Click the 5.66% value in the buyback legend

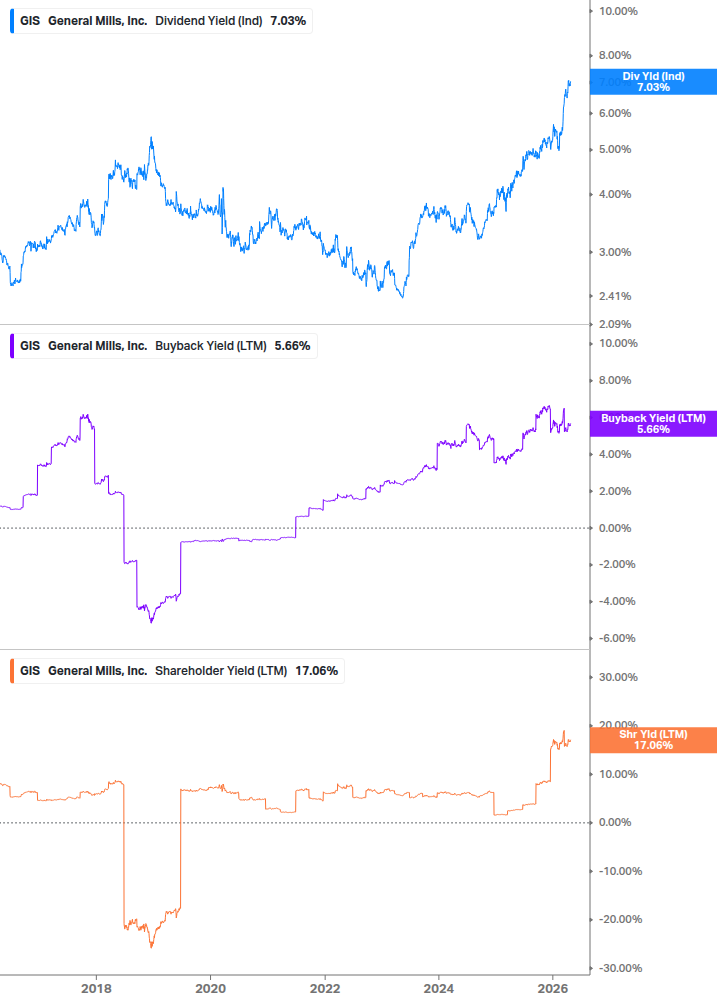click(292, 346)
